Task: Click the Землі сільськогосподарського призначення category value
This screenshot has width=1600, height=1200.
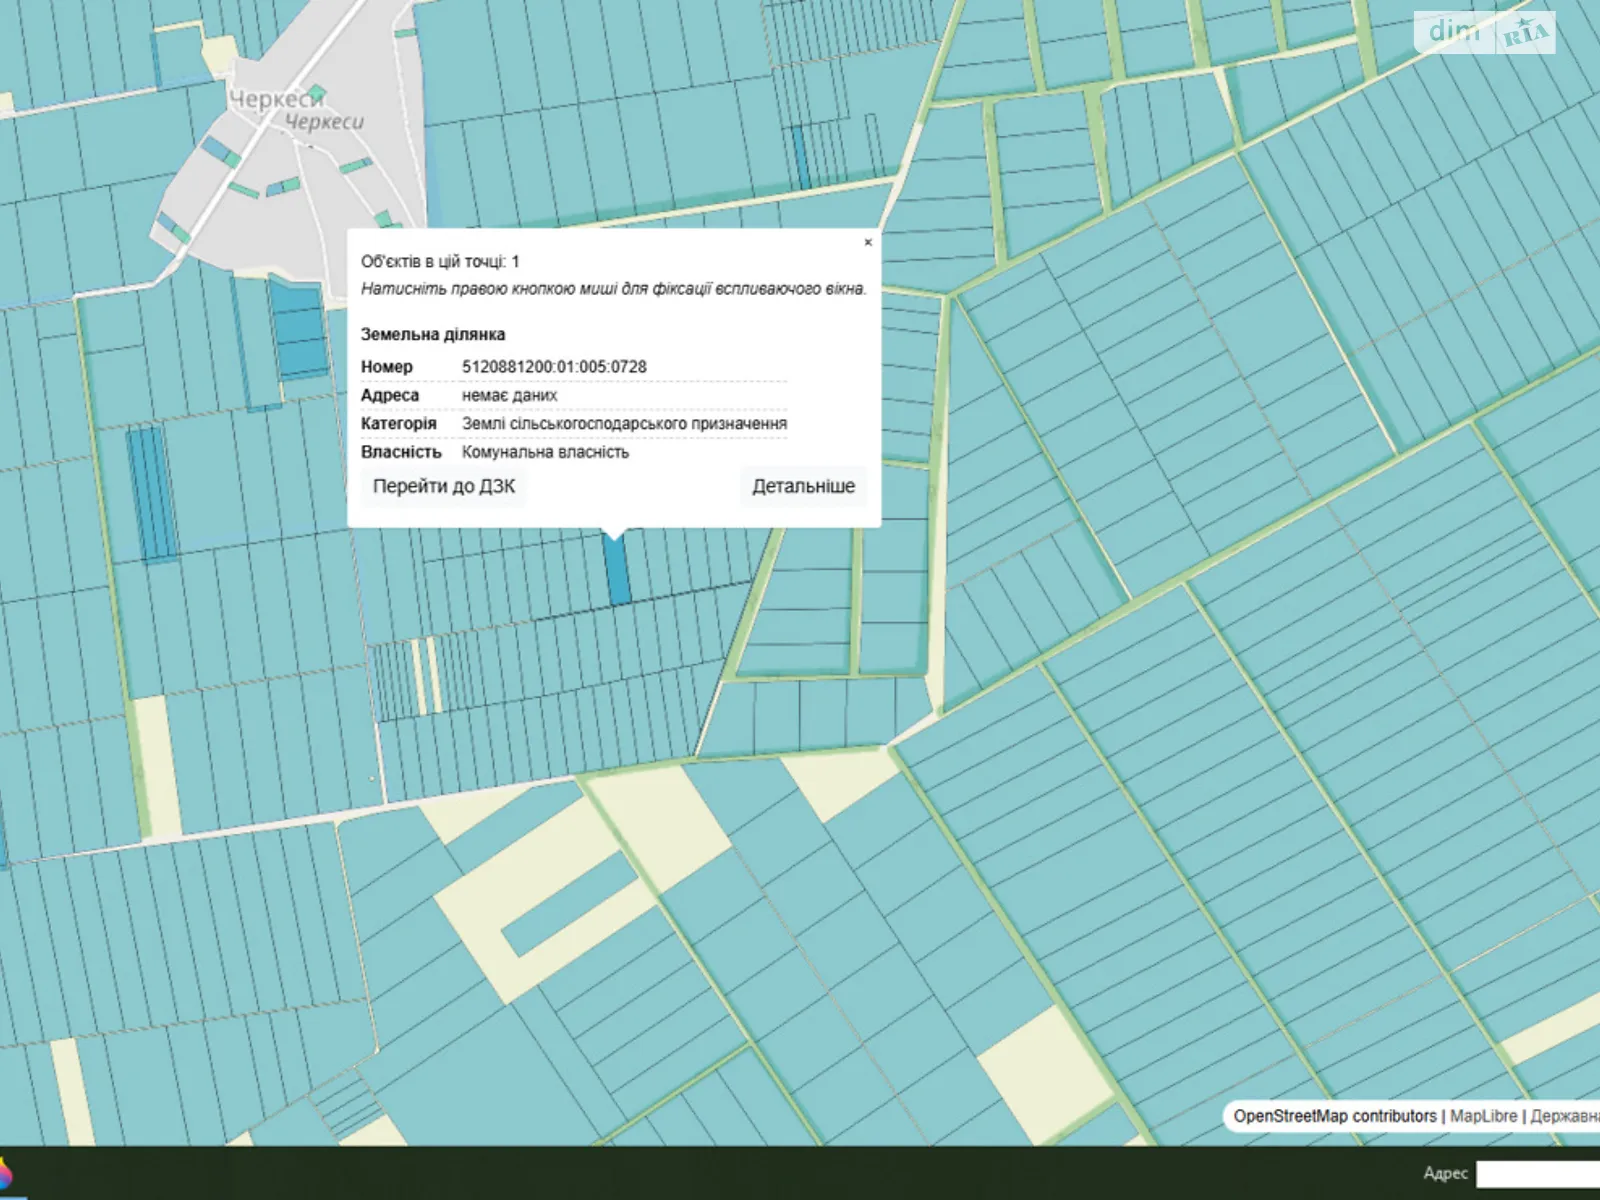Action: point(624,424)
